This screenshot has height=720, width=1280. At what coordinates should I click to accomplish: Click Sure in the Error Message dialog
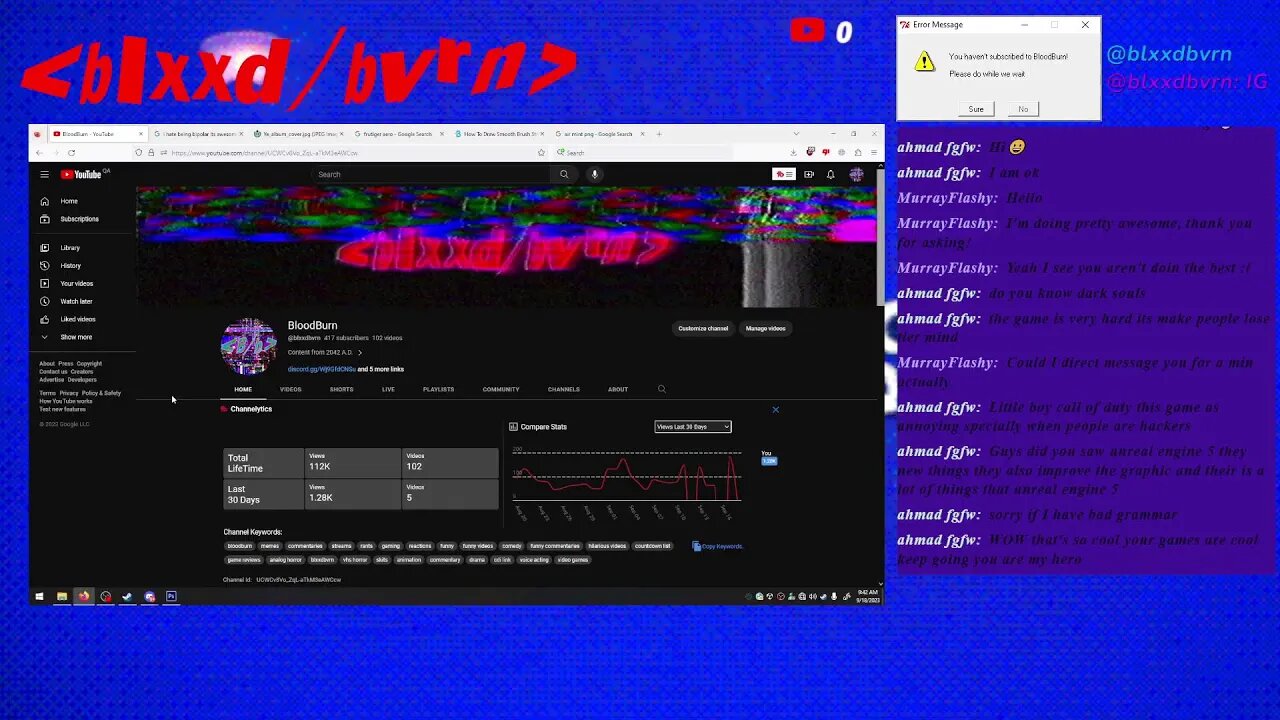pos(976,109)
